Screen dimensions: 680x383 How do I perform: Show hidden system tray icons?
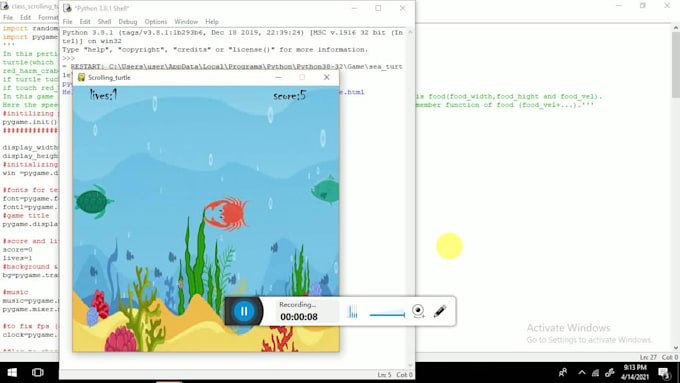[x=582, y=373]
